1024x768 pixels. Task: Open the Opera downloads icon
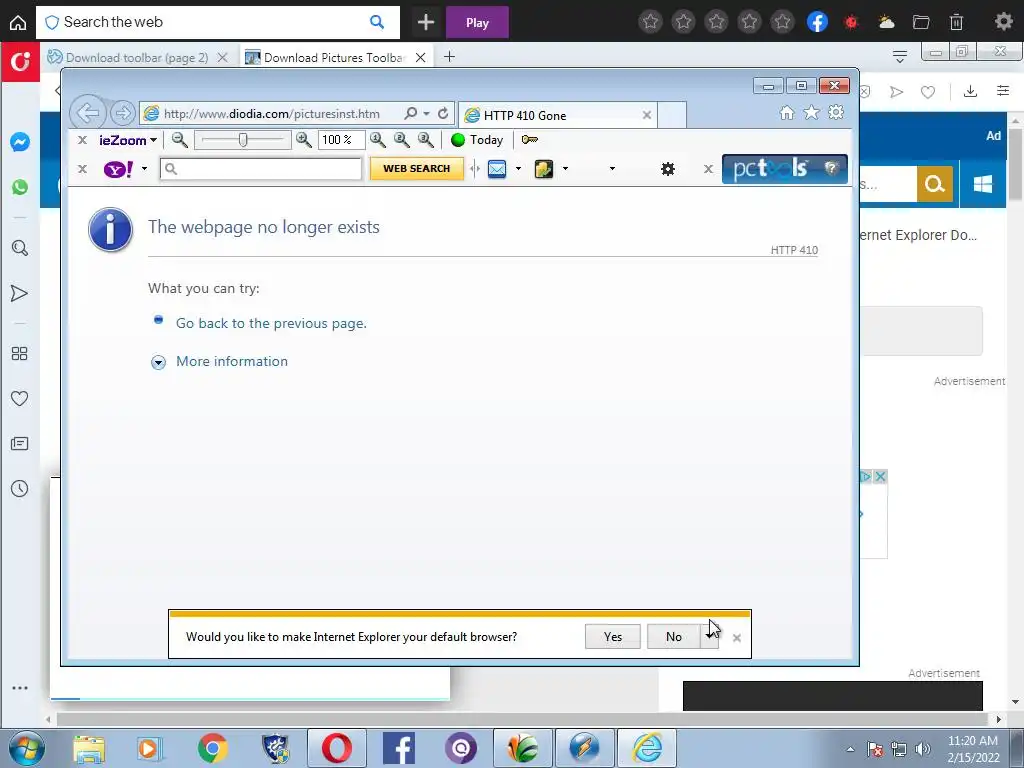pyautogui.click(x=970, y=91)
